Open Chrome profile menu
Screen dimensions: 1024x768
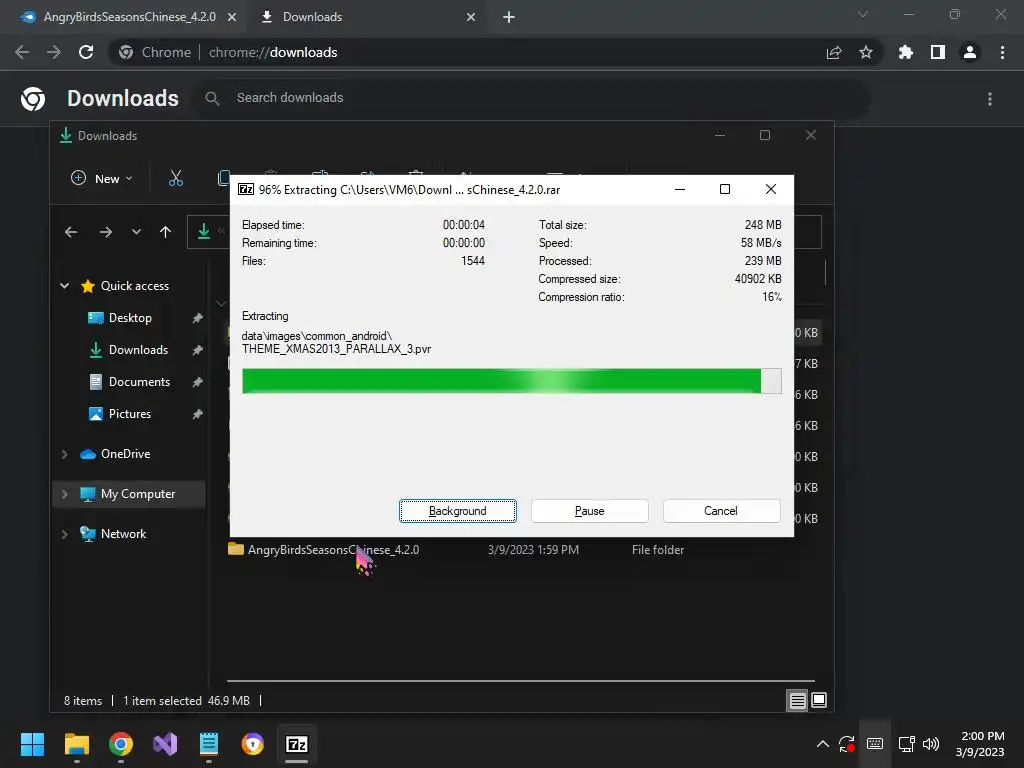tap(970, 52)
